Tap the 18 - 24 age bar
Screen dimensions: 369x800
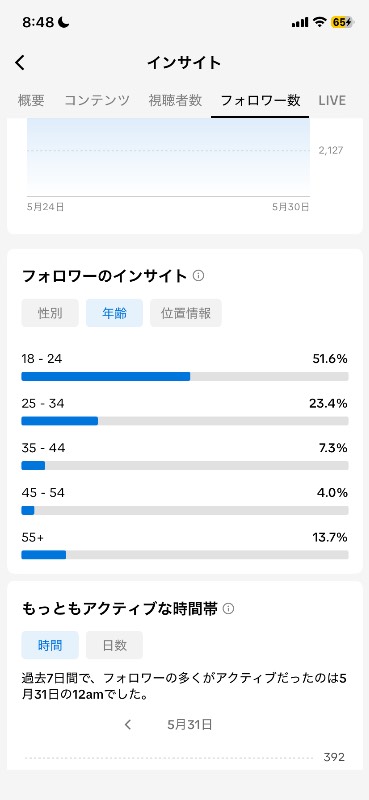tap(185, 377)
